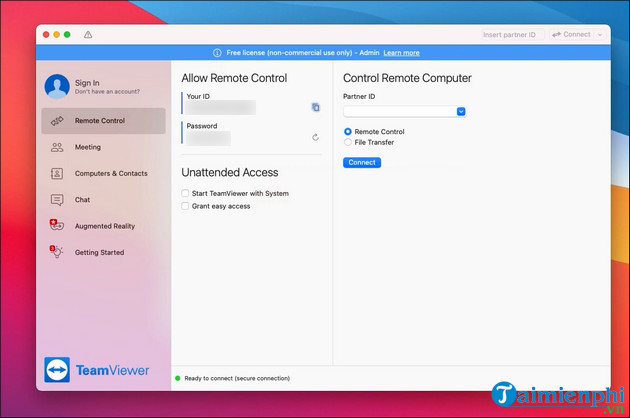Follow the Learn more link

click(x=401, y=53)
